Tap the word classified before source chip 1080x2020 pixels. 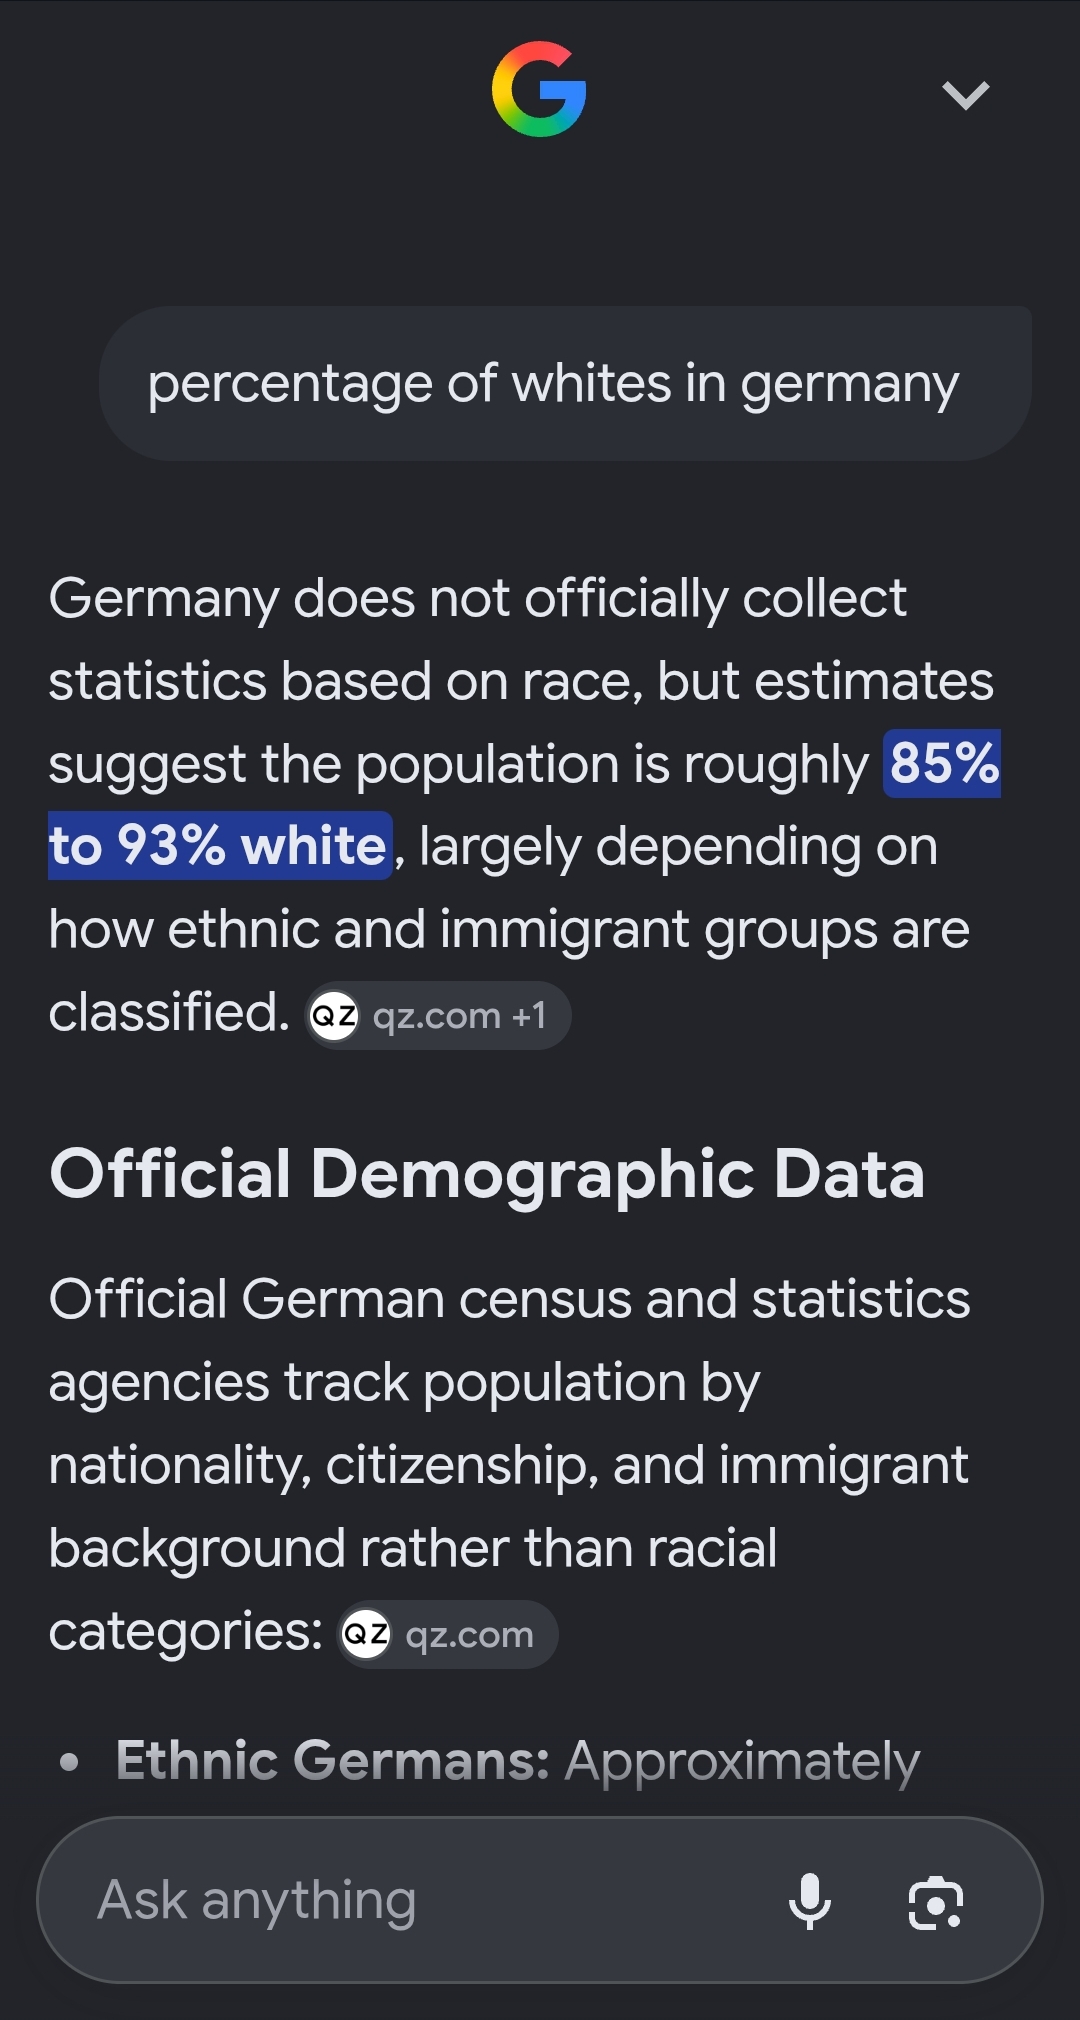tap(169, 1012)
